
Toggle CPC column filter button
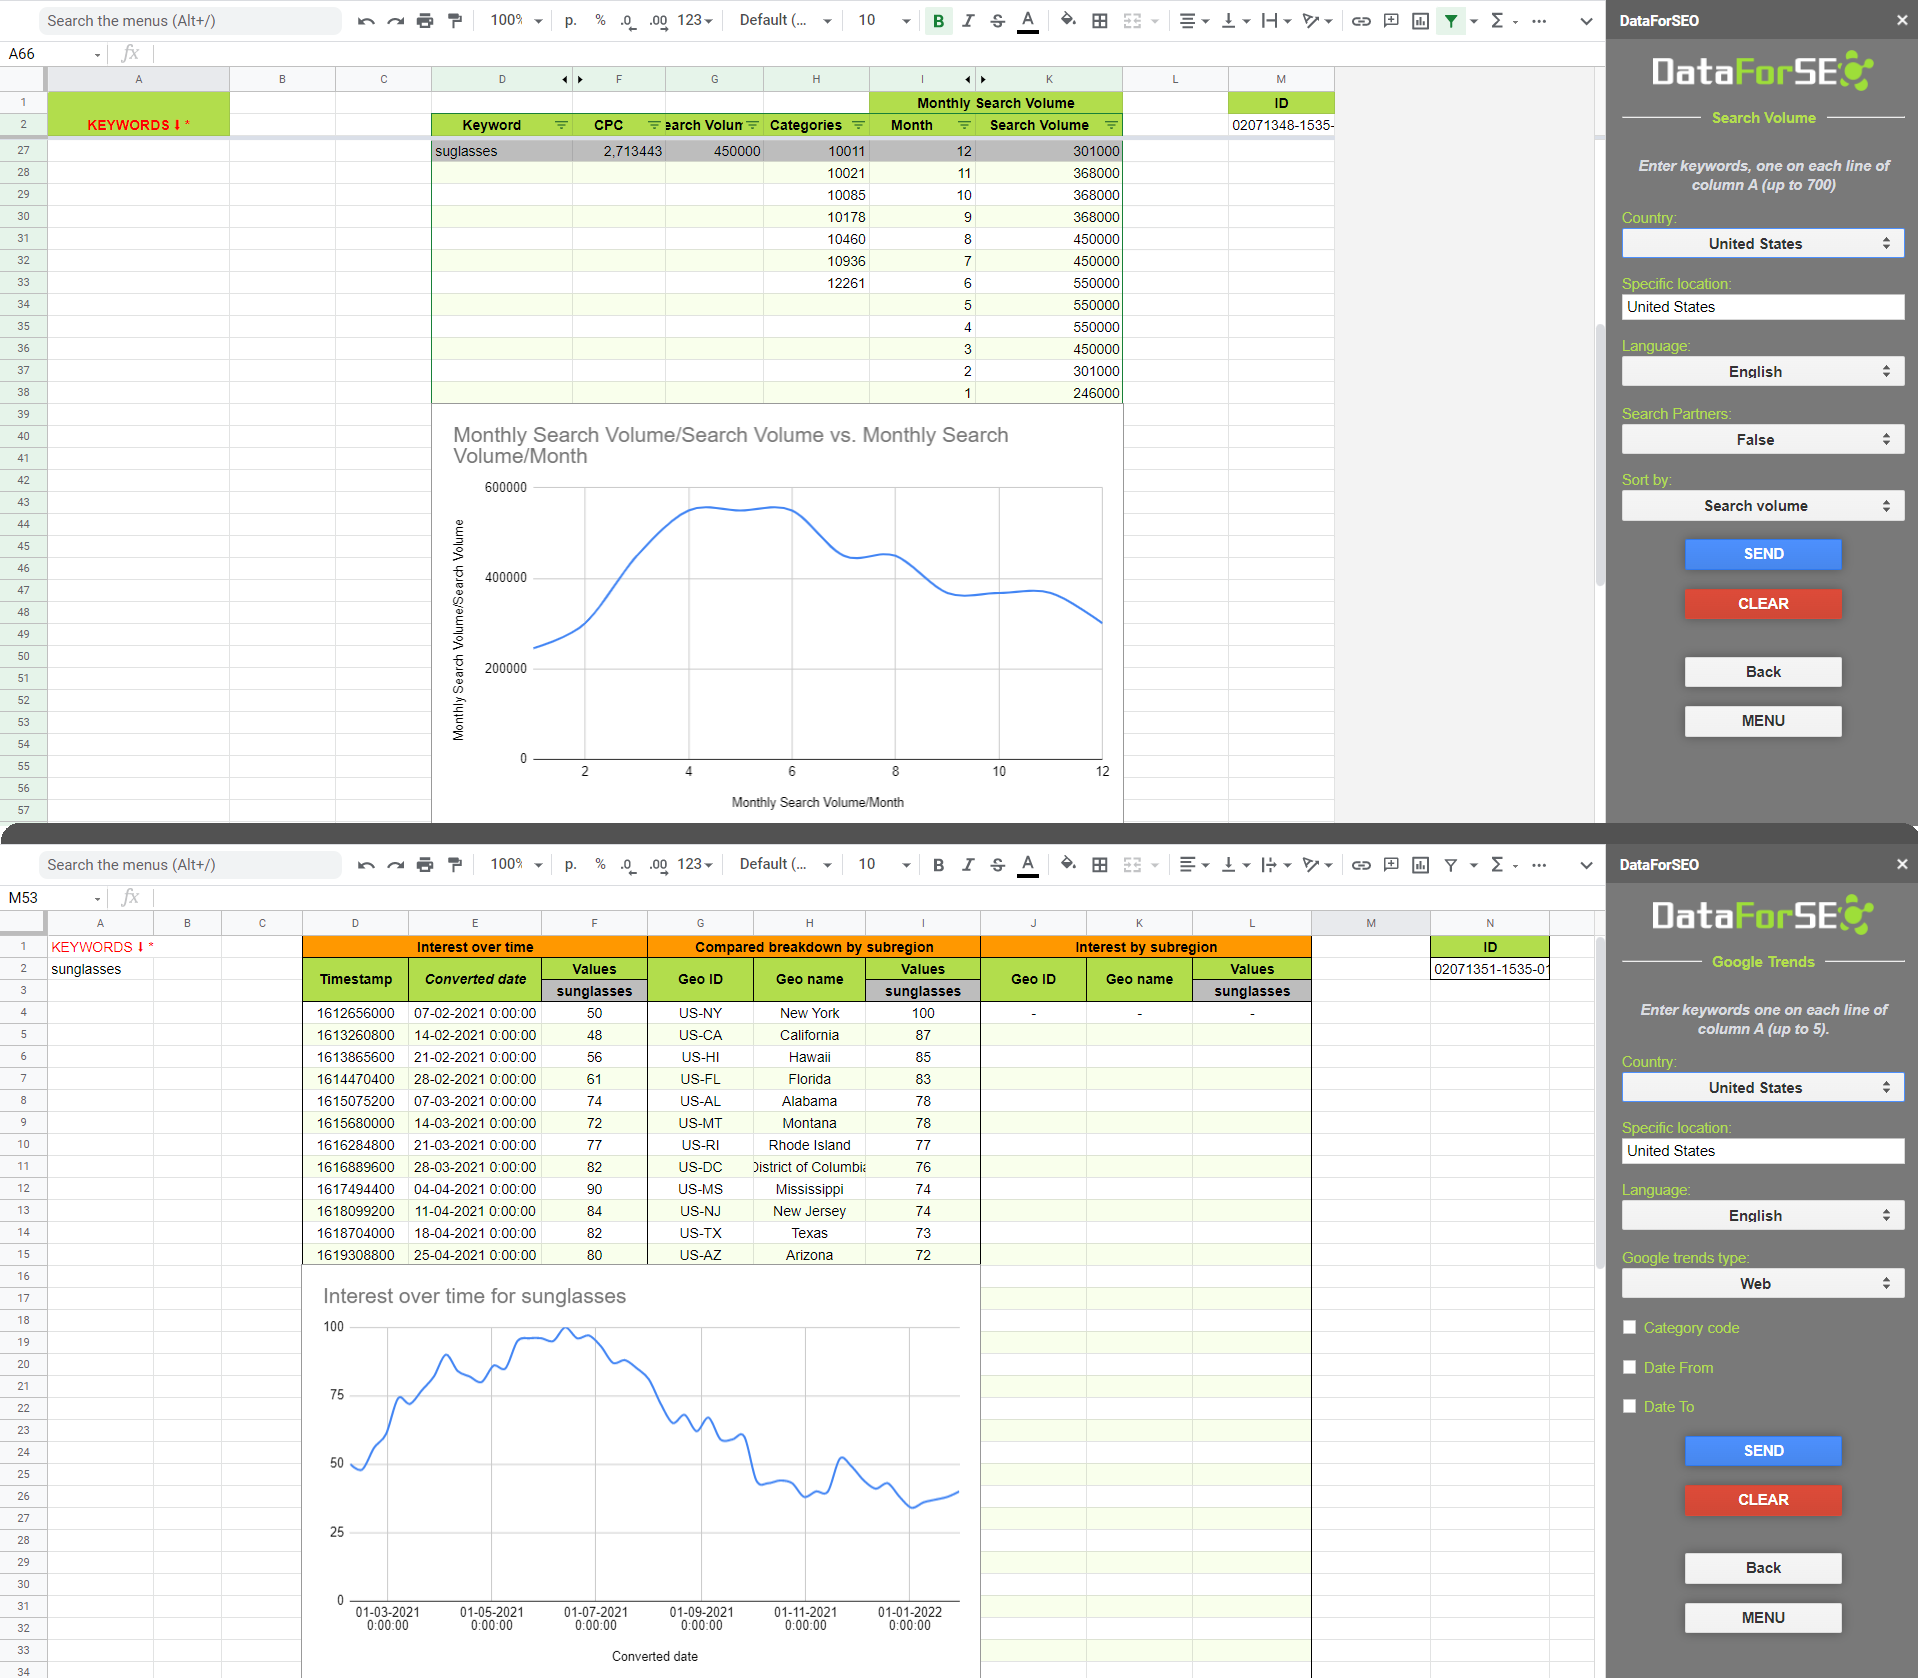point(654,125)
